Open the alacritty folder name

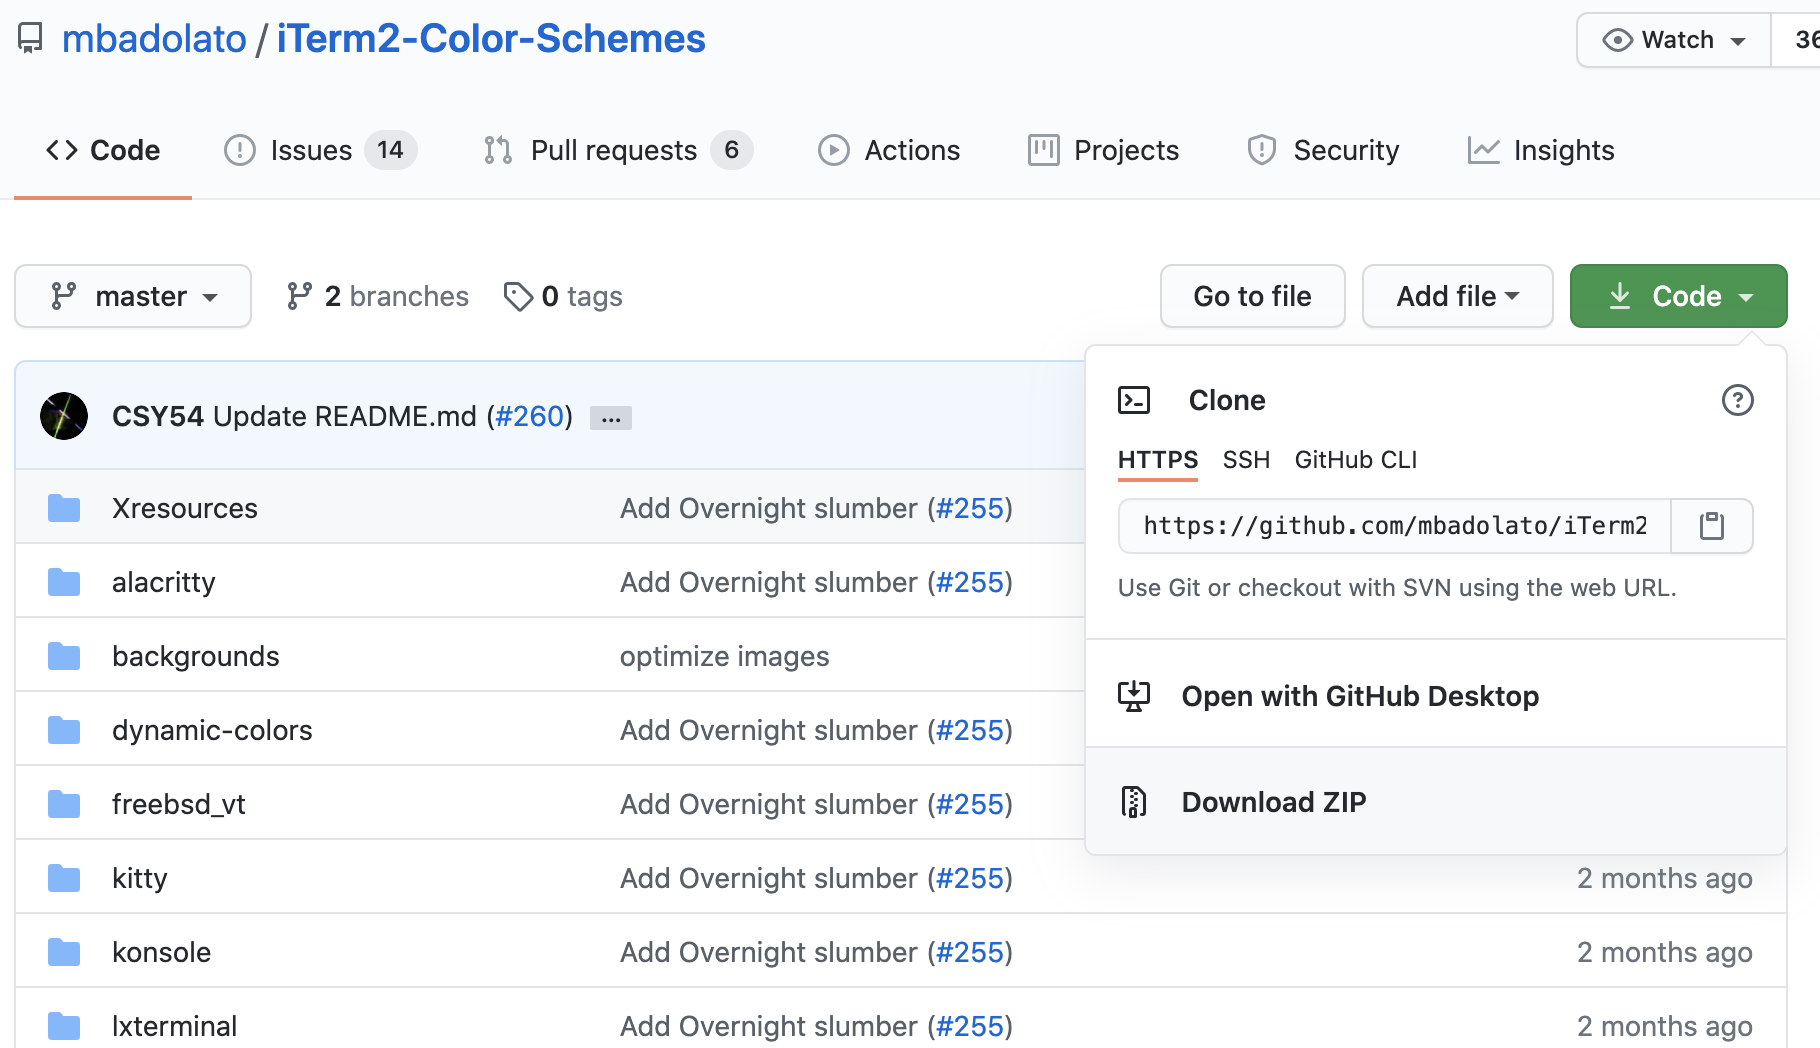pos(164,582)
